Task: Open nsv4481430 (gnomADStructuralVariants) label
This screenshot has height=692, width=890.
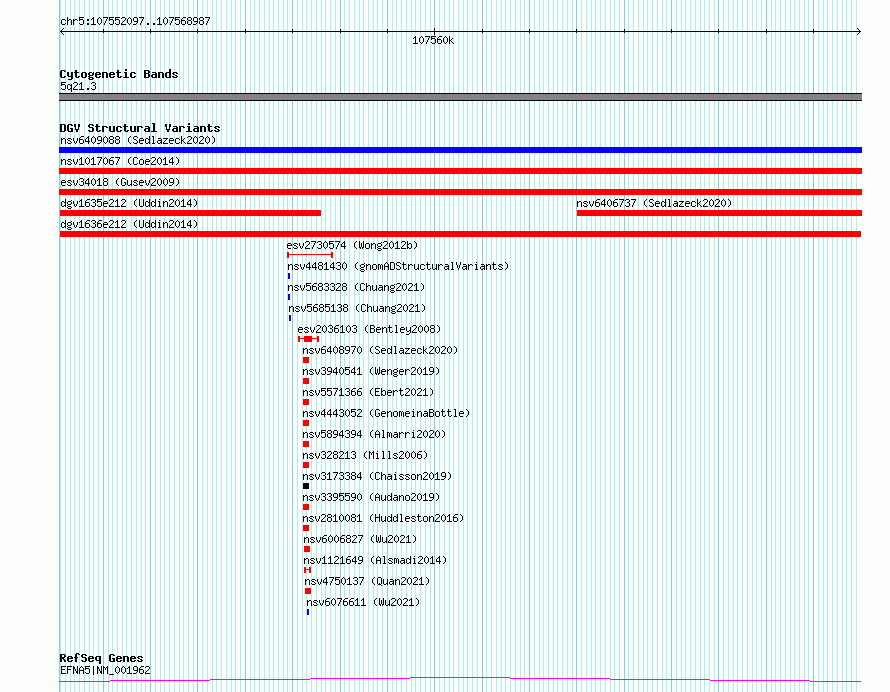Action: point(398,266)
